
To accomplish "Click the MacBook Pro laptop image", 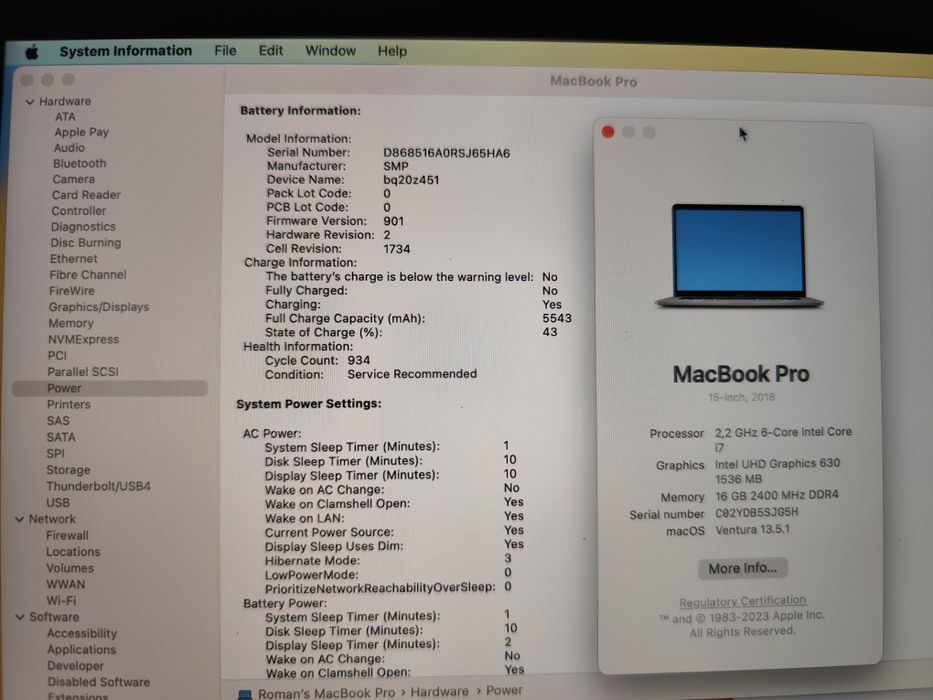I will 739,257.
